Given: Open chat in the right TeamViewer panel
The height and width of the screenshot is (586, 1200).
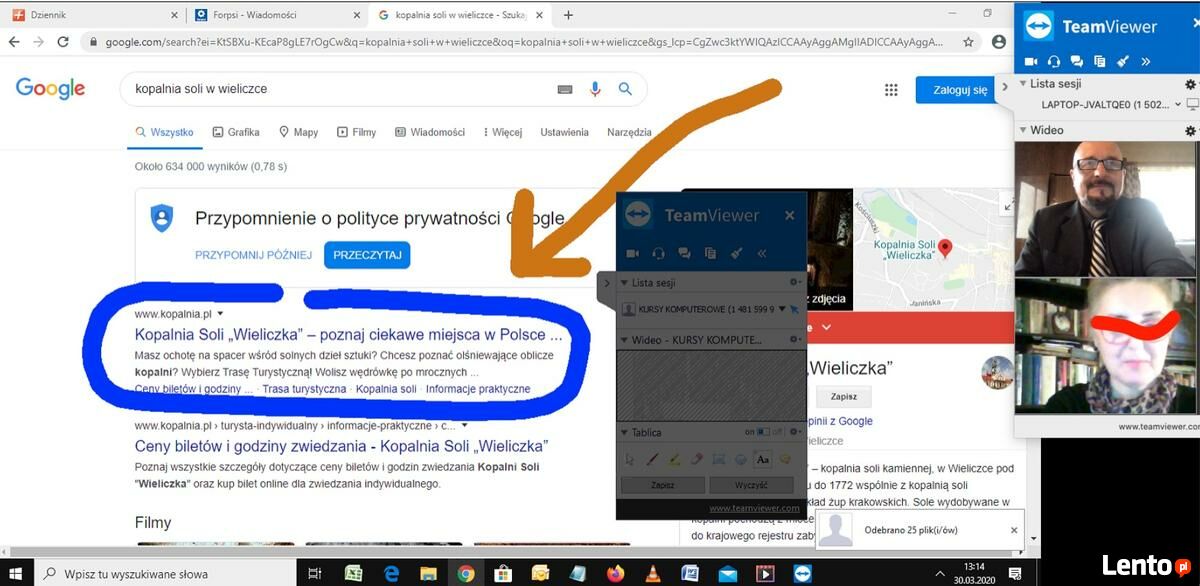Looking at the screenshot, I should tap(1077, 62).
